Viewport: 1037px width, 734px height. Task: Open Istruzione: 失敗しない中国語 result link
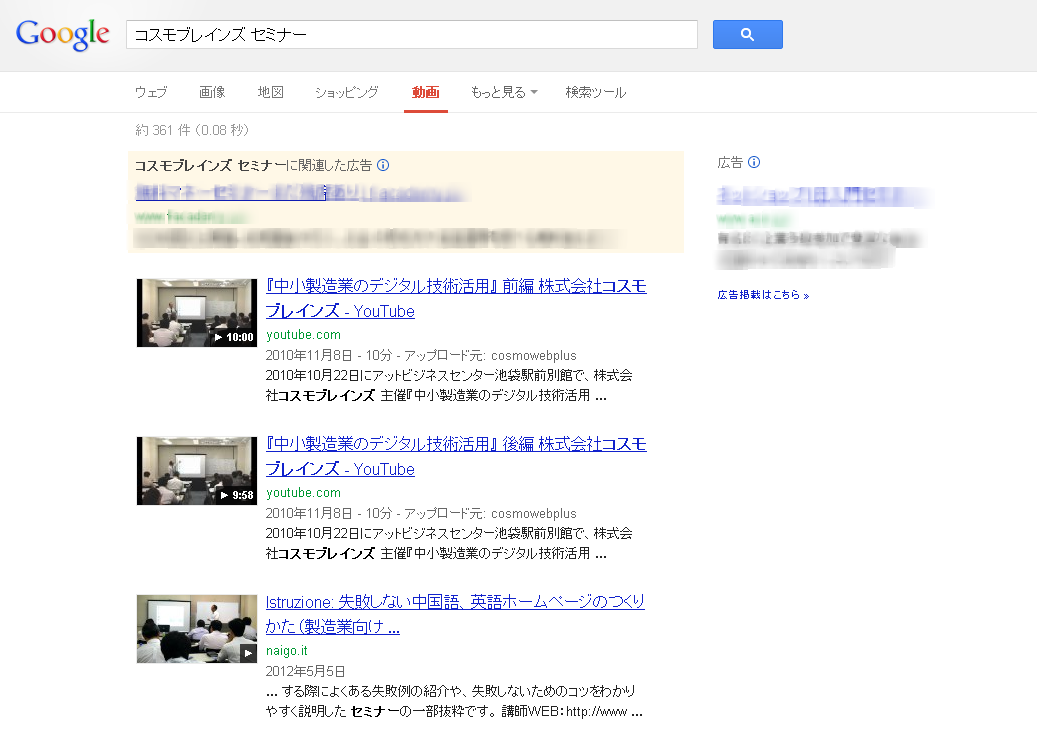tap(455, 614)
